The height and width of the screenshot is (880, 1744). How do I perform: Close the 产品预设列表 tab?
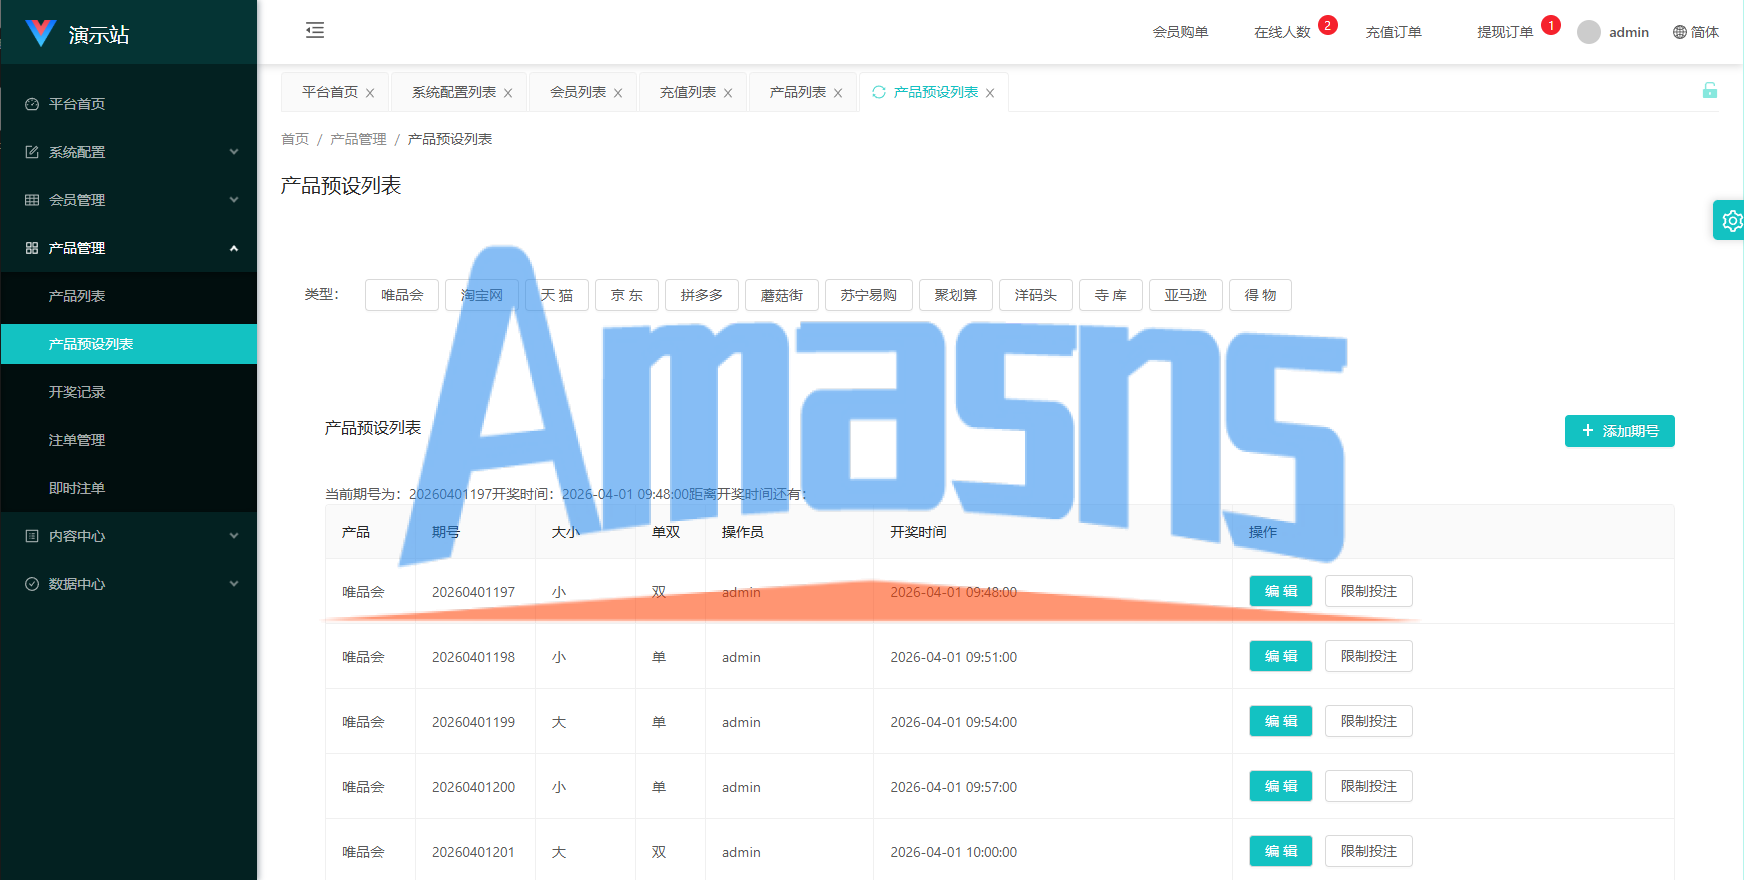tap(990, 93)
